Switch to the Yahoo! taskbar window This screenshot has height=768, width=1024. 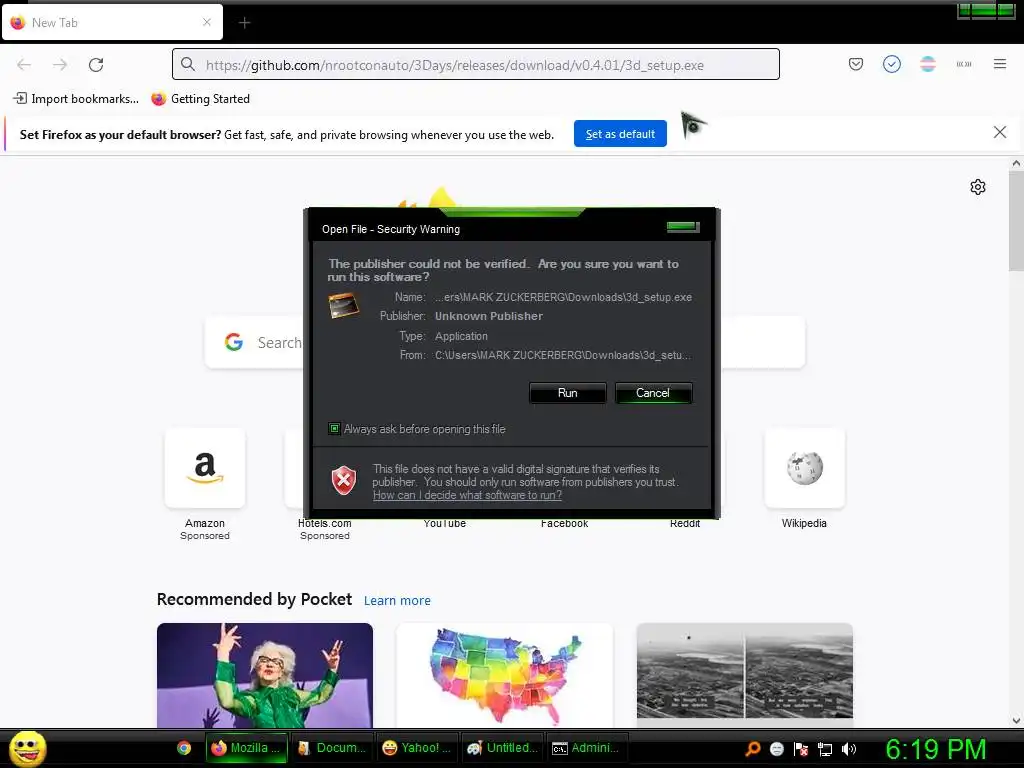pyautogui.click(x=417, y=748)
